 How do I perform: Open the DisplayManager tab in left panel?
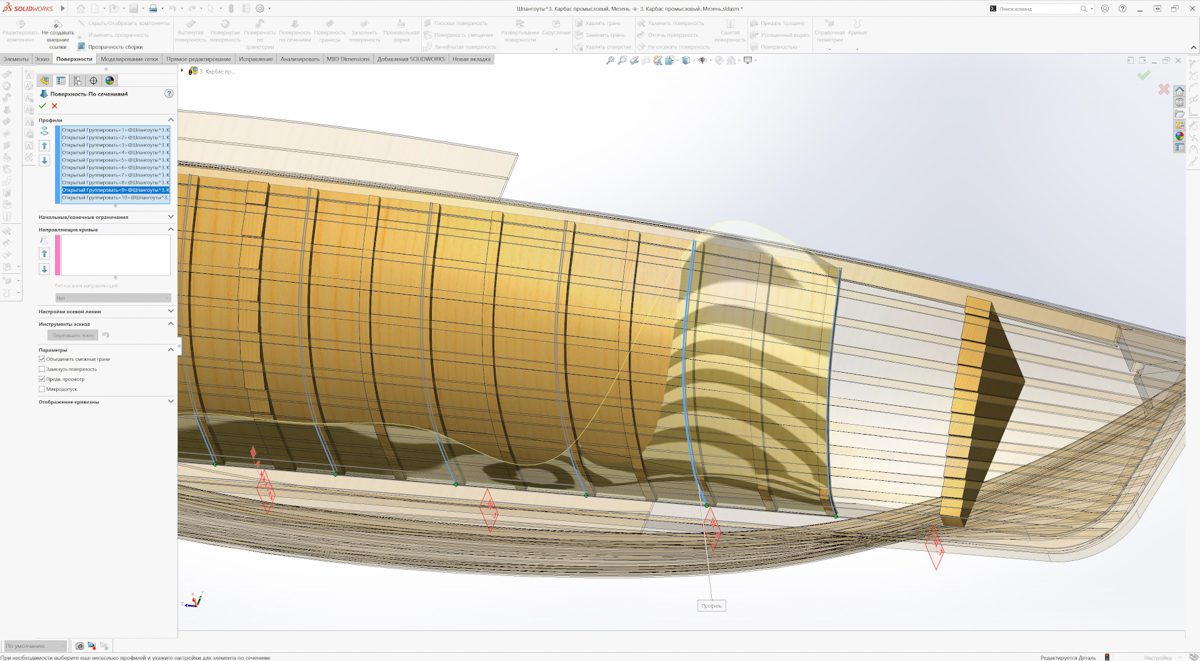point(109,80)
